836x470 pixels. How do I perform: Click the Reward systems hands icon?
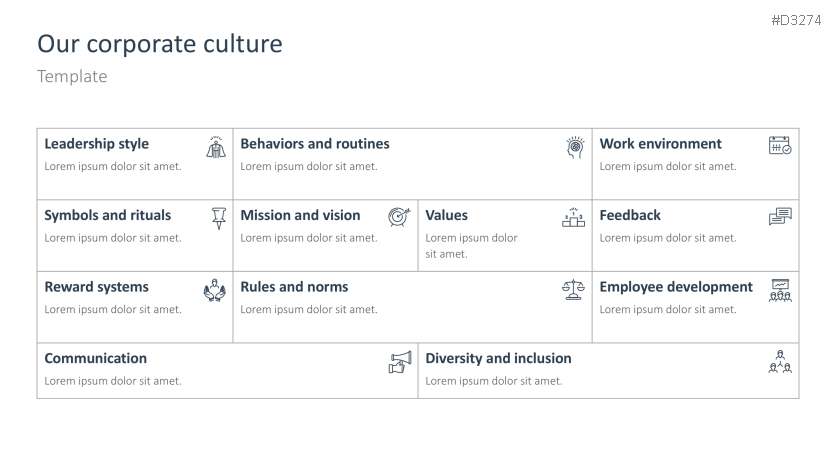pos(215,290)
